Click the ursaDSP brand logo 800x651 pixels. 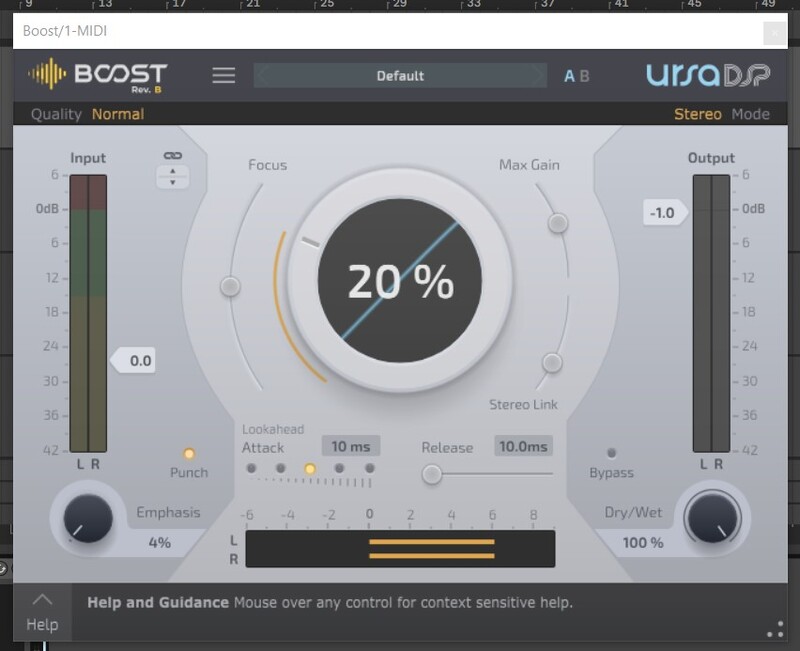708,75
